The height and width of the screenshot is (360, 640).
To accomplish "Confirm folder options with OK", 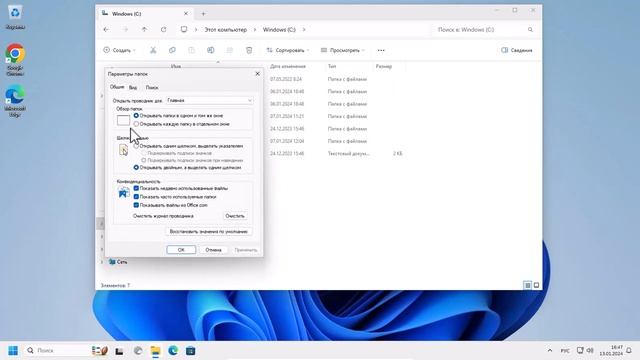I will (x=181, y=250).
